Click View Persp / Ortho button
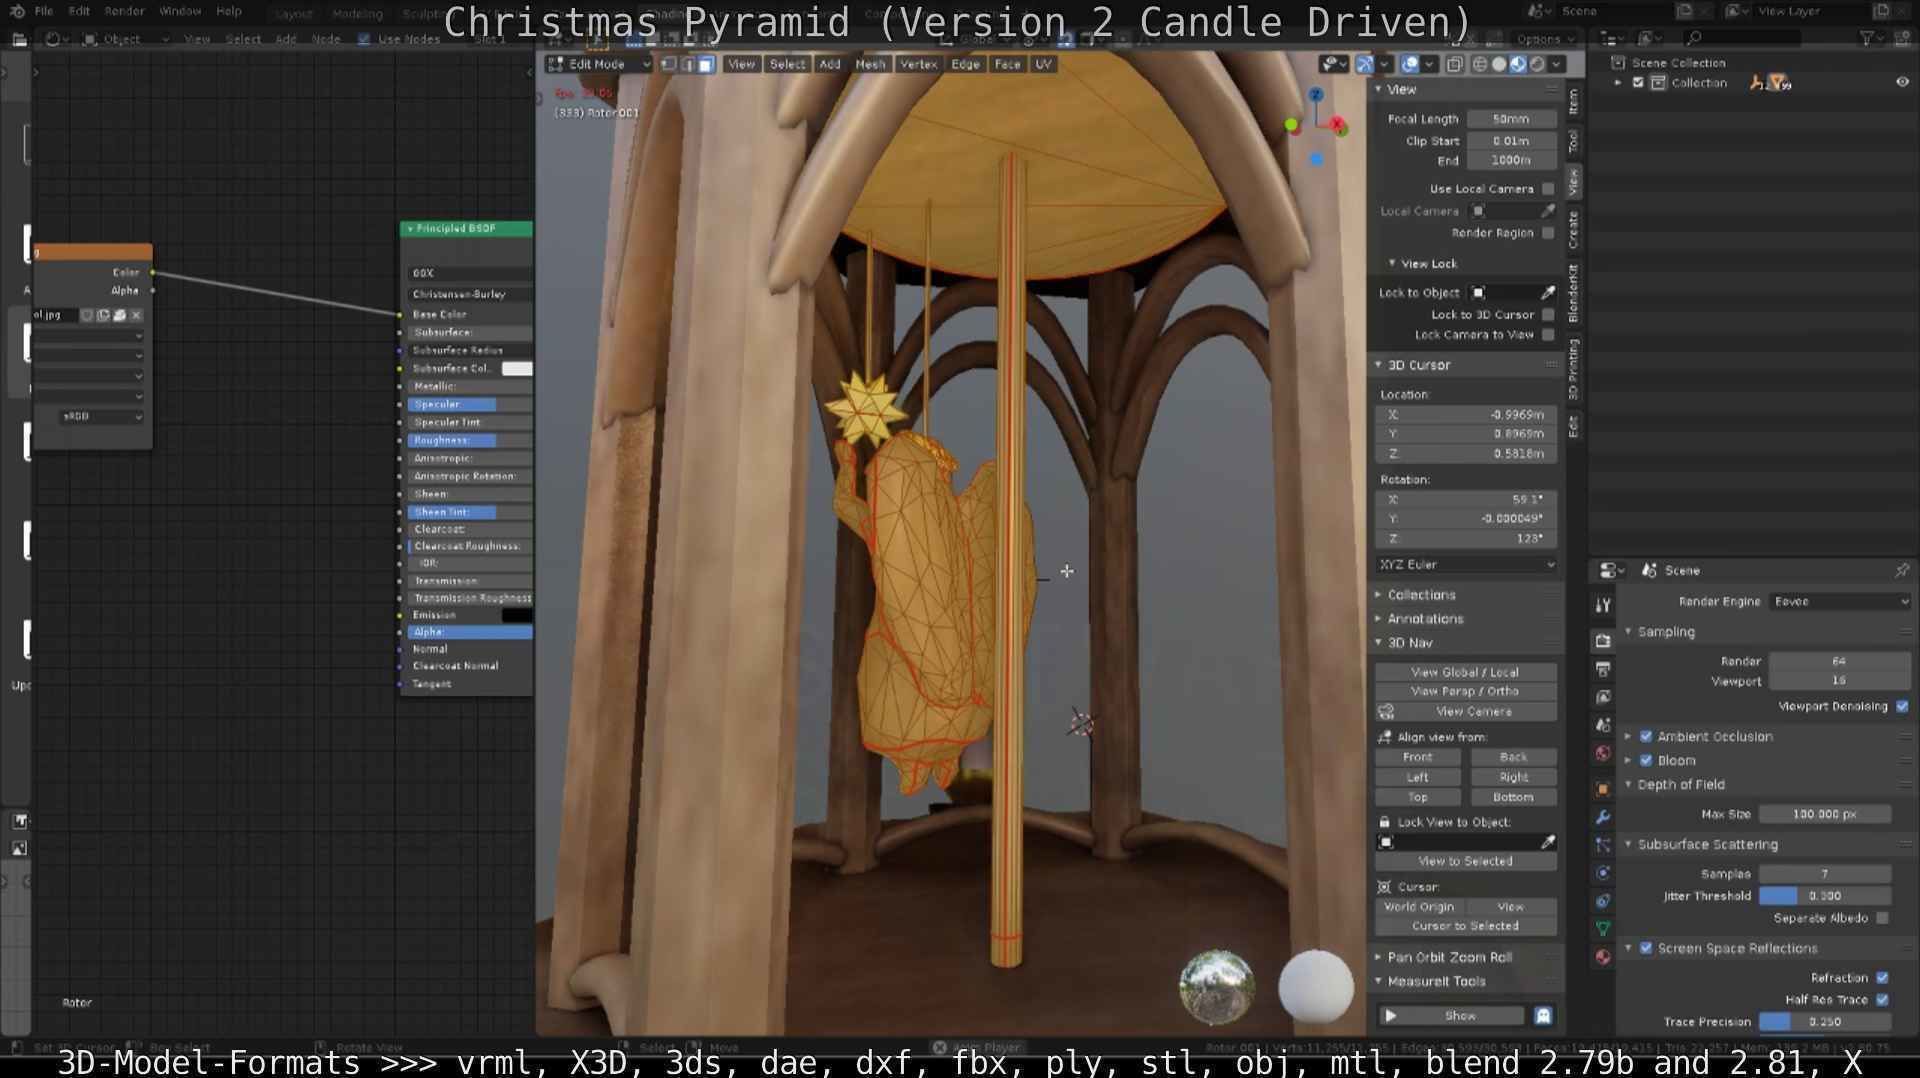The image size is (1920, 1078). click(x=1465, y=692)
